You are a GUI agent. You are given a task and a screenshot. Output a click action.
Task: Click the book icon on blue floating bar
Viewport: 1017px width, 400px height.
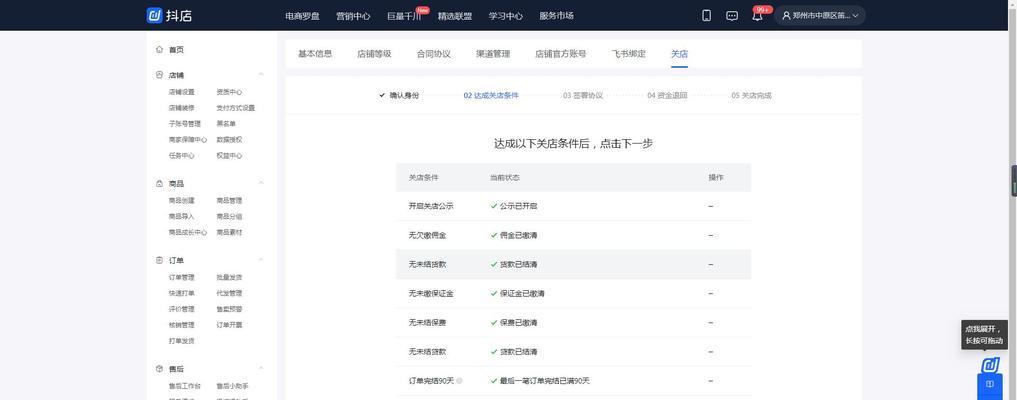pos(990,384)
